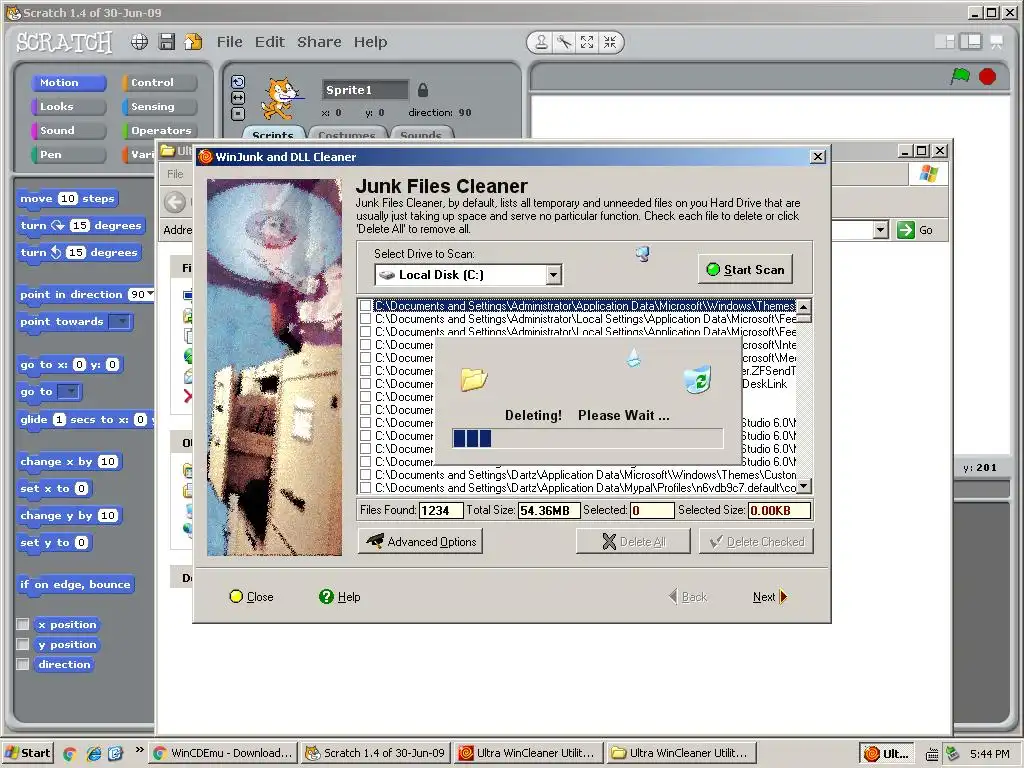1024x768 pixels.
Task: Click the Scratch share project icon
Action: click(193, 42)
